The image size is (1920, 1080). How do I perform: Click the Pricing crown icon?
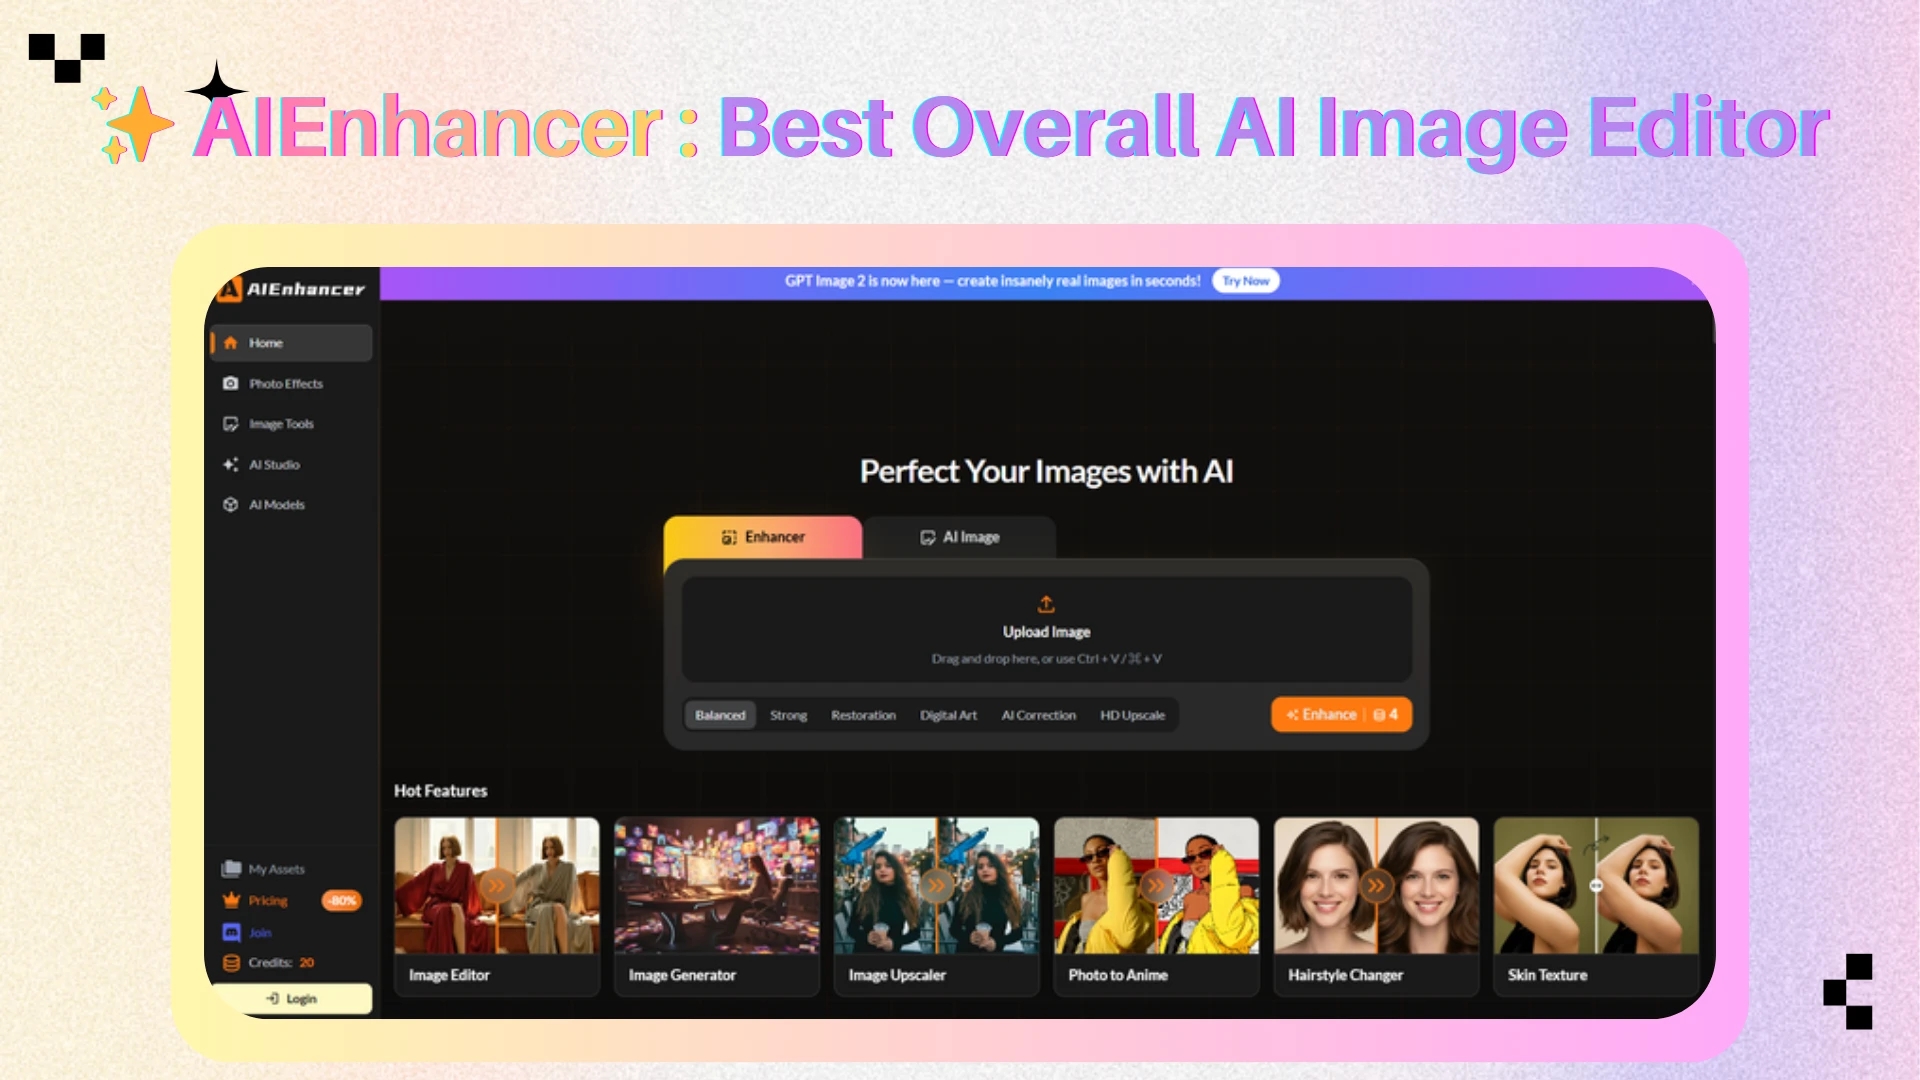coord(232,900)
